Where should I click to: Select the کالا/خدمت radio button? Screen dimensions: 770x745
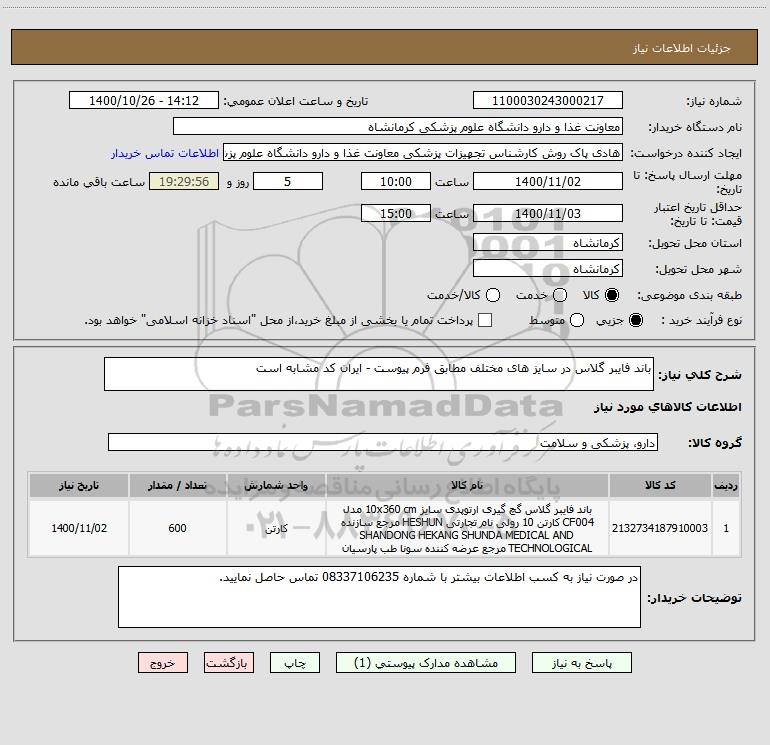[x=493, y=295]
